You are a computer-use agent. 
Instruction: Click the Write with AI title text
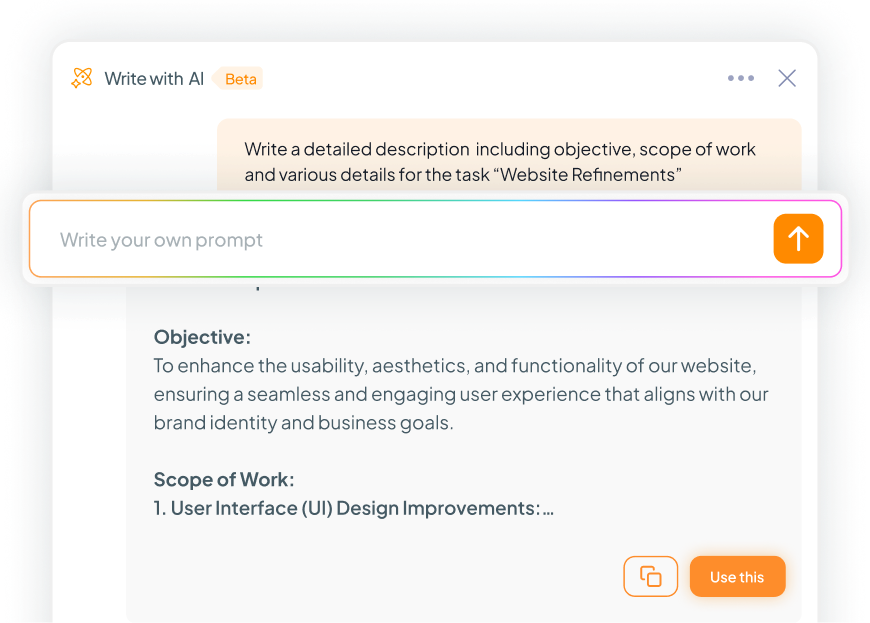pos(154,78)
